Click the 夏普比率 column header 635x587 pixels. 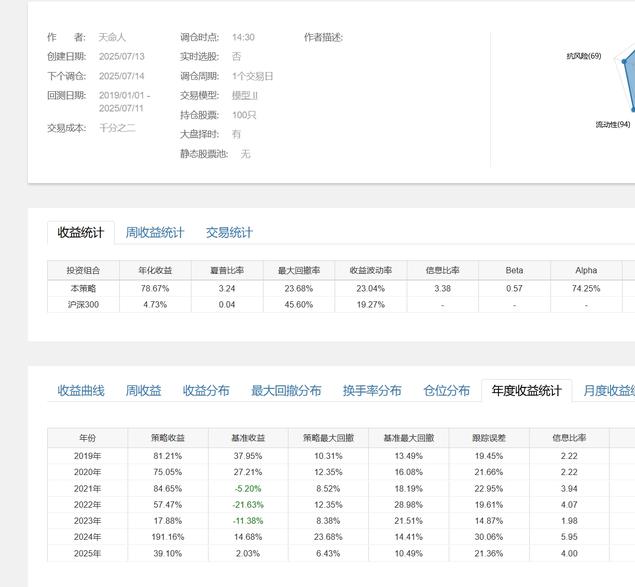[x=227, y=270]
